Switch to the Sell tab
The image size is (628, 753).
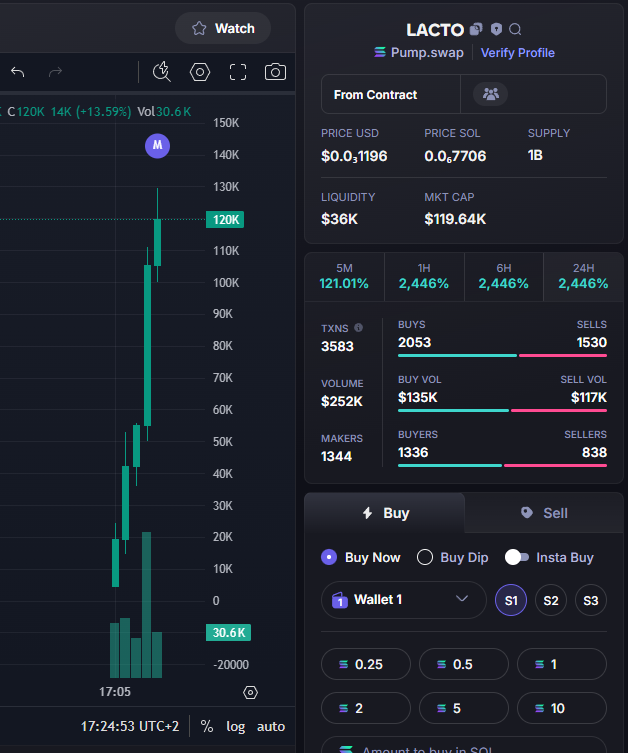click(x=544, y=513)
